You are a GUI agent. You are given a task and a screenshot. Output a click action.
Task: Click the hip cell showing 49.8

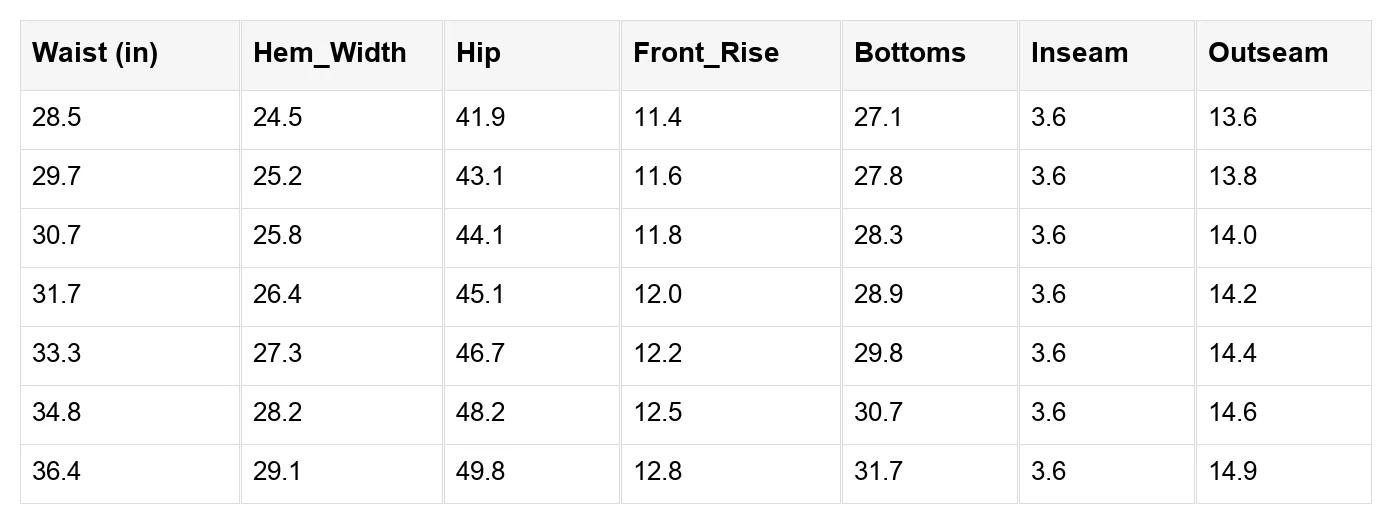point(532,474)
